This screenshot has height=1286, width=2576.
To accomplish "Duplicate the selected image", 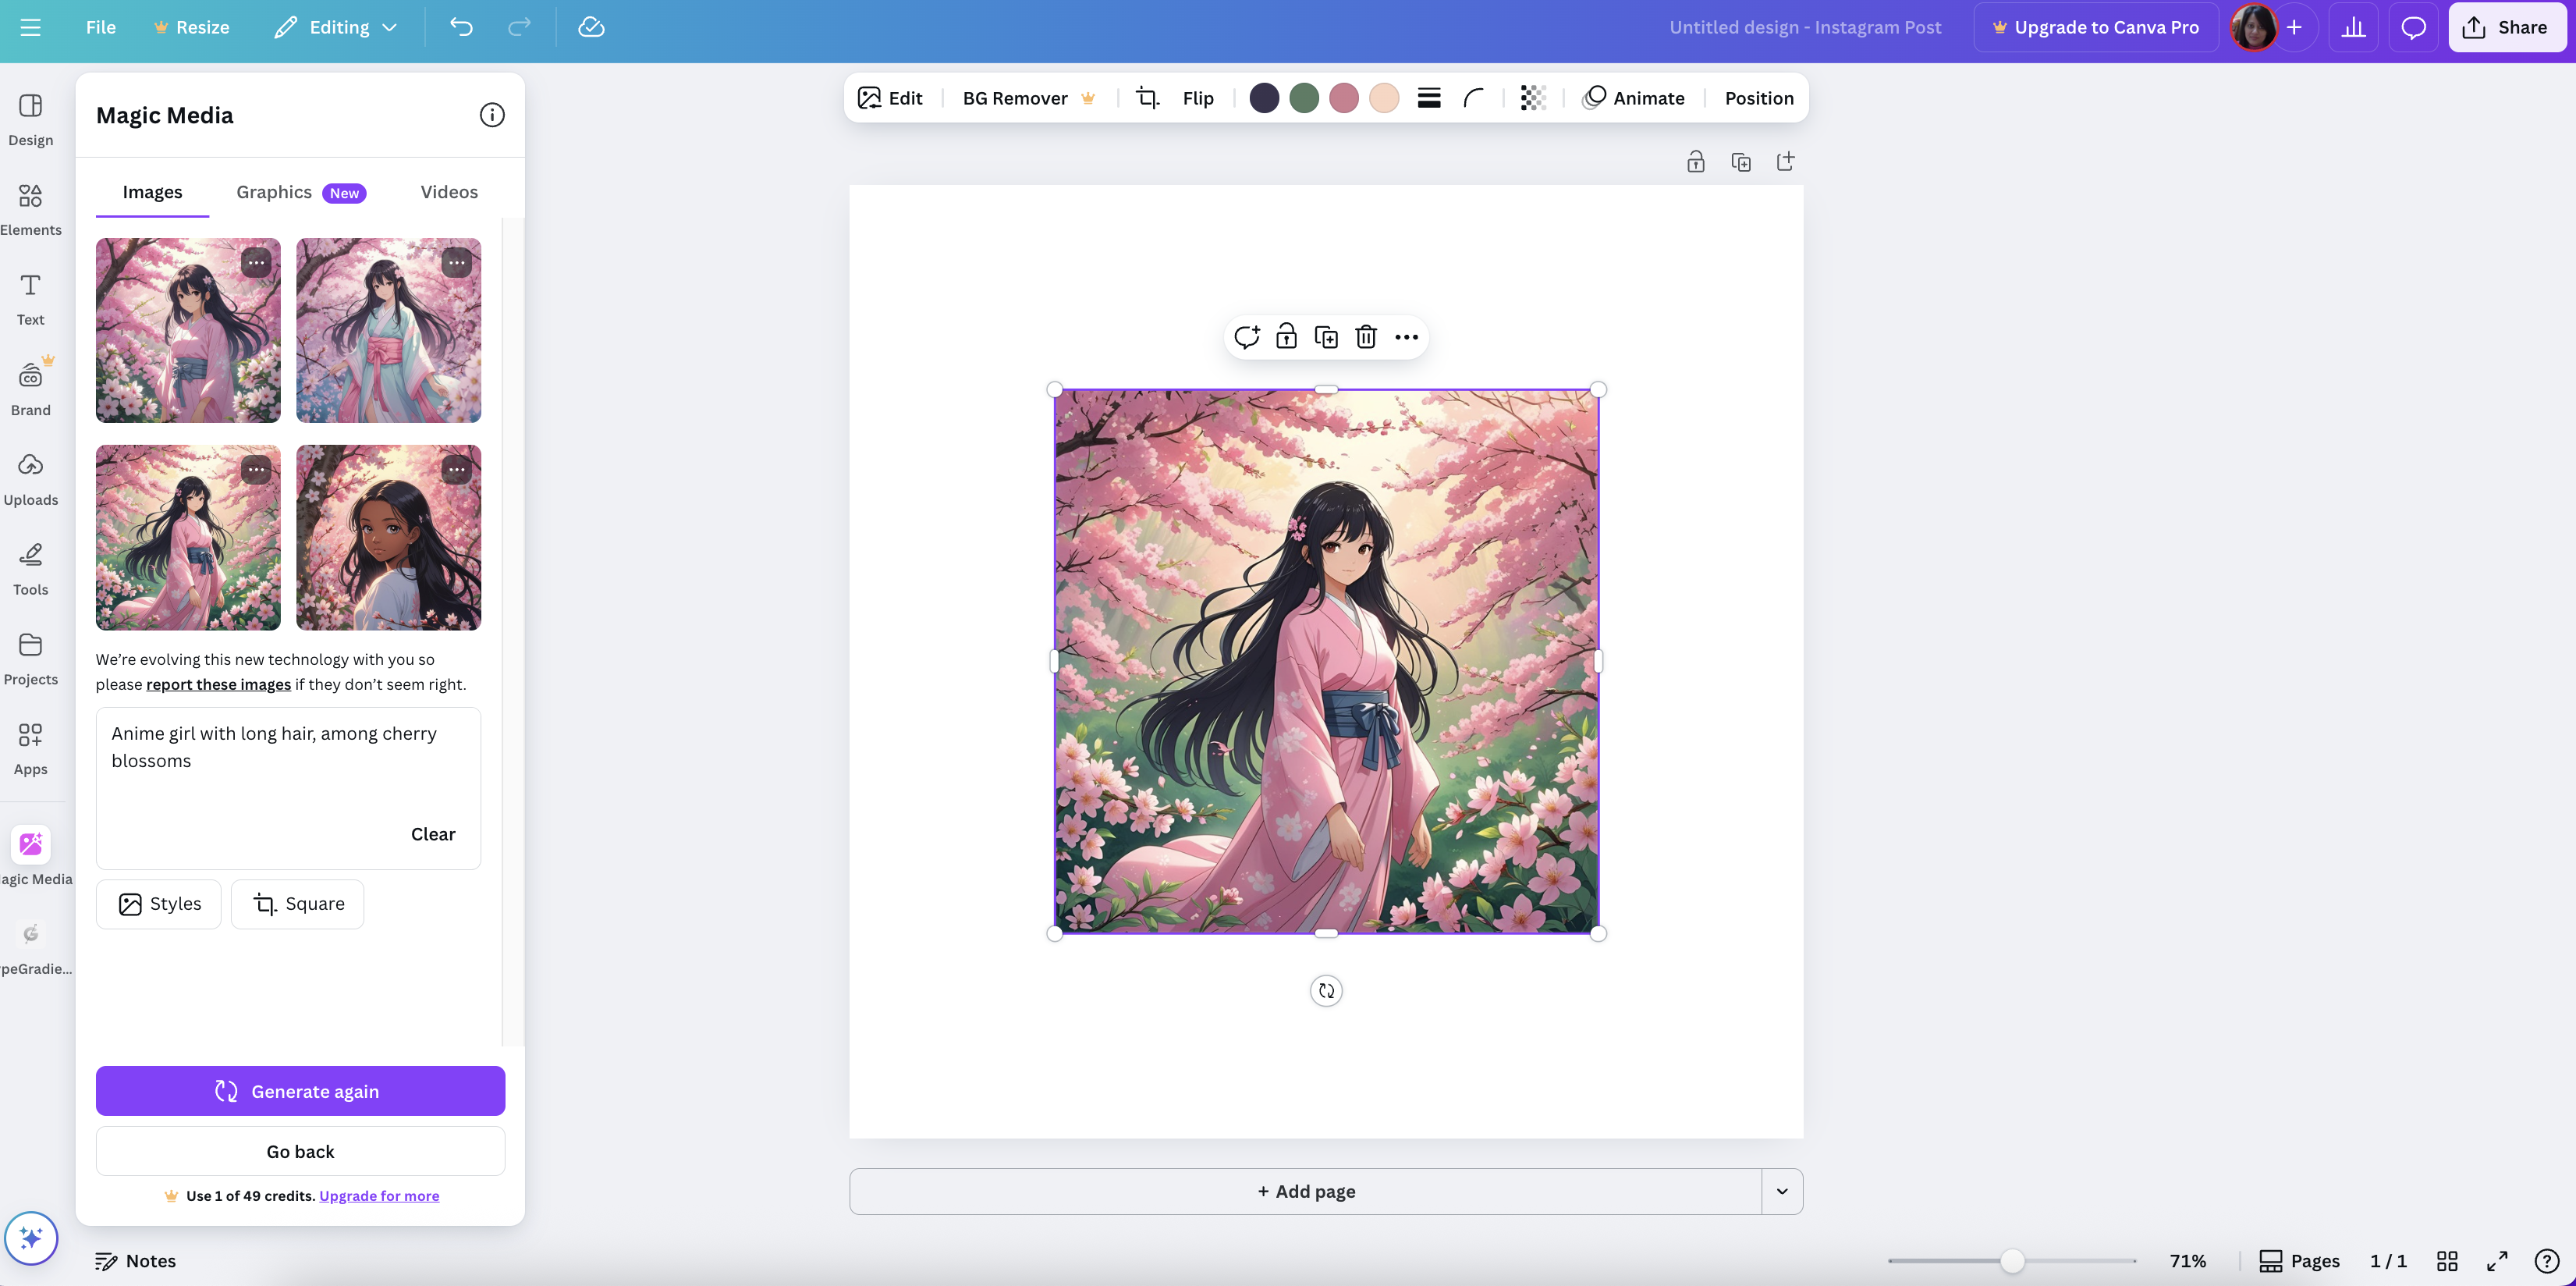I will [x=1326, y=337].
